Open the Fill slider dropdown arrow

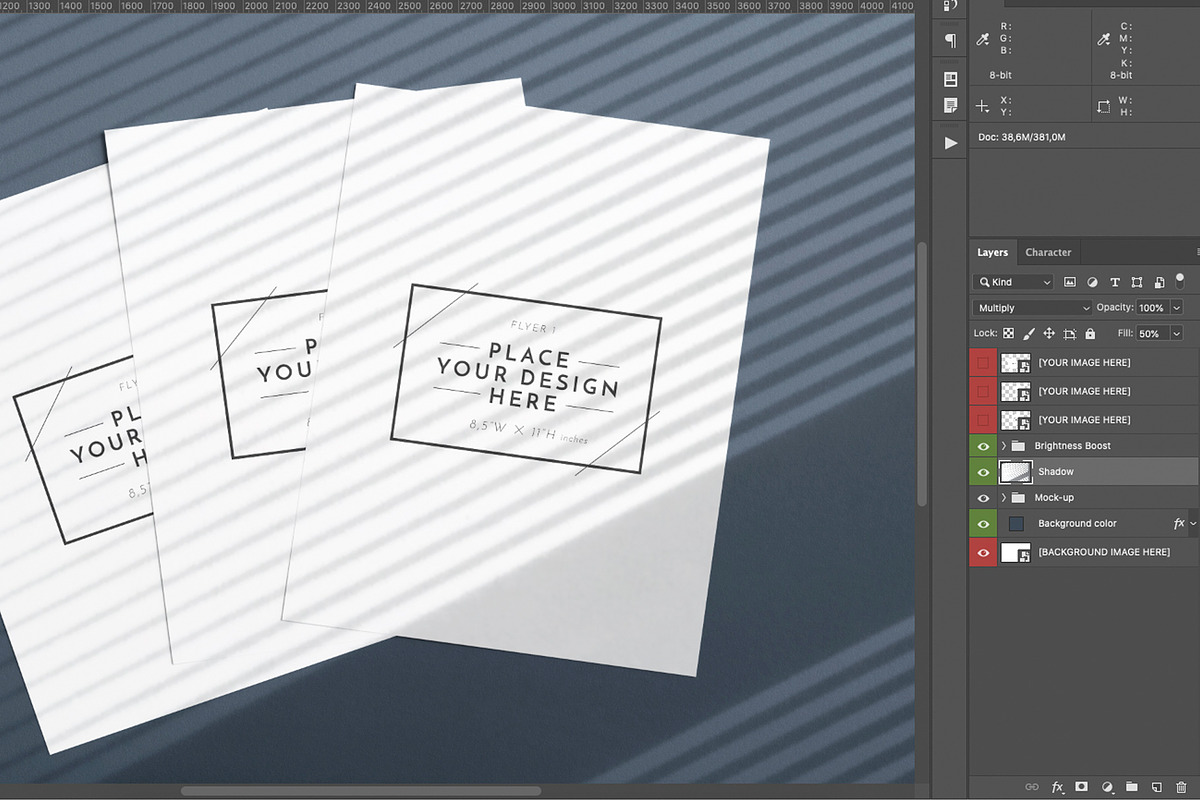1176,333
